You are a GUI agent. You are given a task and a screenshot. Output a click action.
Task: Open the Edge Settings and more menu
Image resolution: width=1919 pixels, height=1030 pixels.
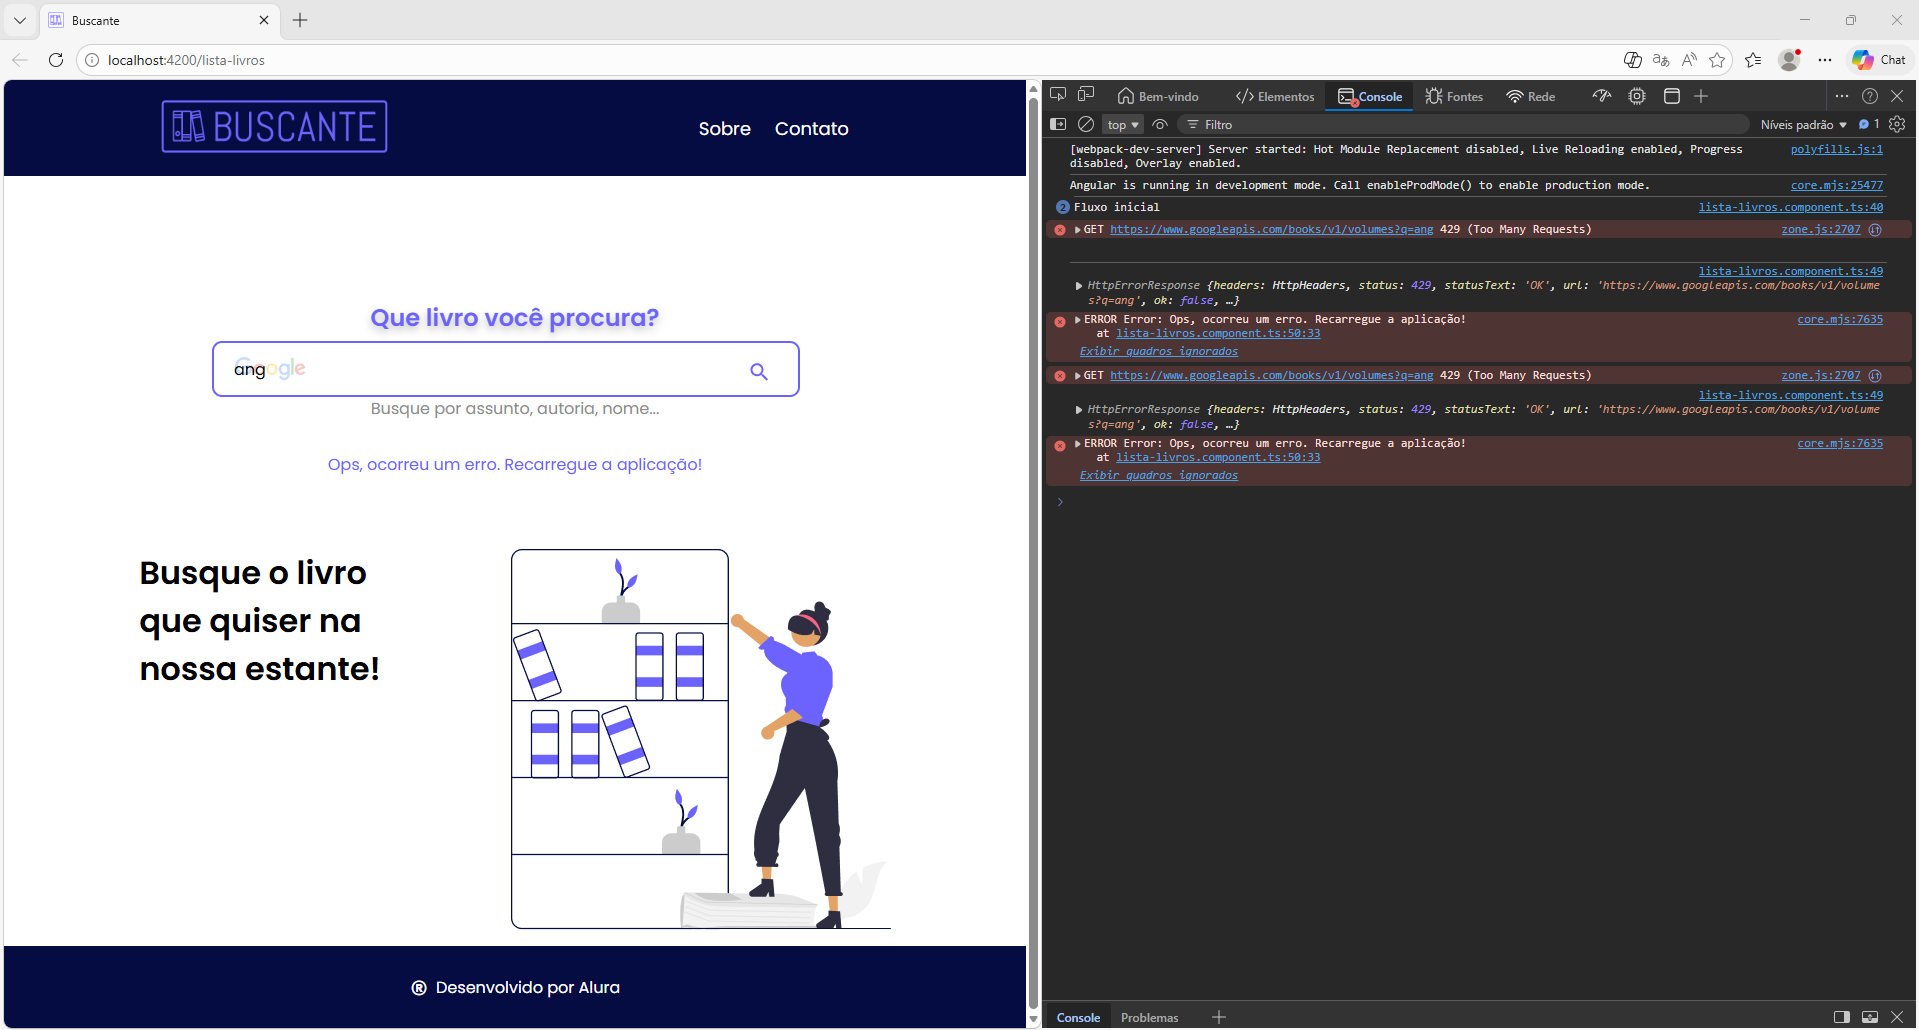1825,60
